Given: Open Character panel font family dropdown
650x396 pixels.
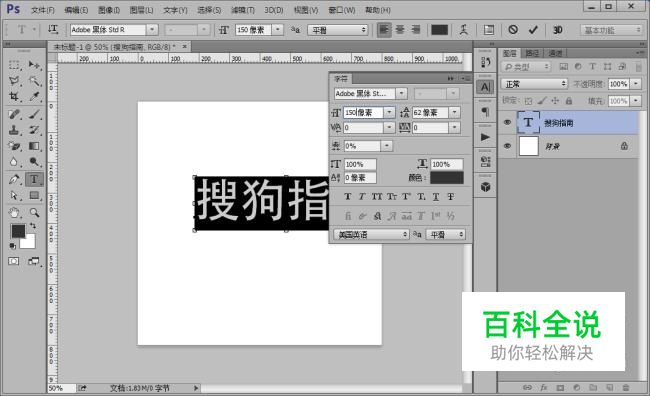Looking at the screenshot, I should coord(401,93).
